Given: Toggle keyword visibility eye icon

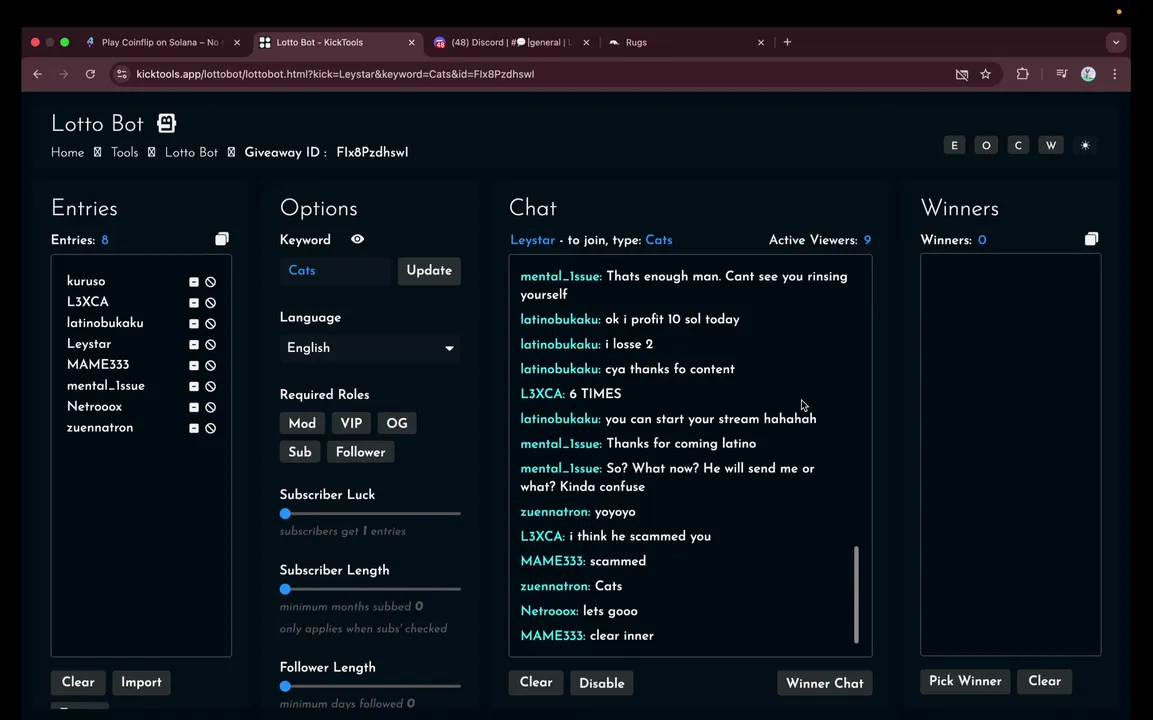Looking at the screenshot, I should (x=357, y=239).
